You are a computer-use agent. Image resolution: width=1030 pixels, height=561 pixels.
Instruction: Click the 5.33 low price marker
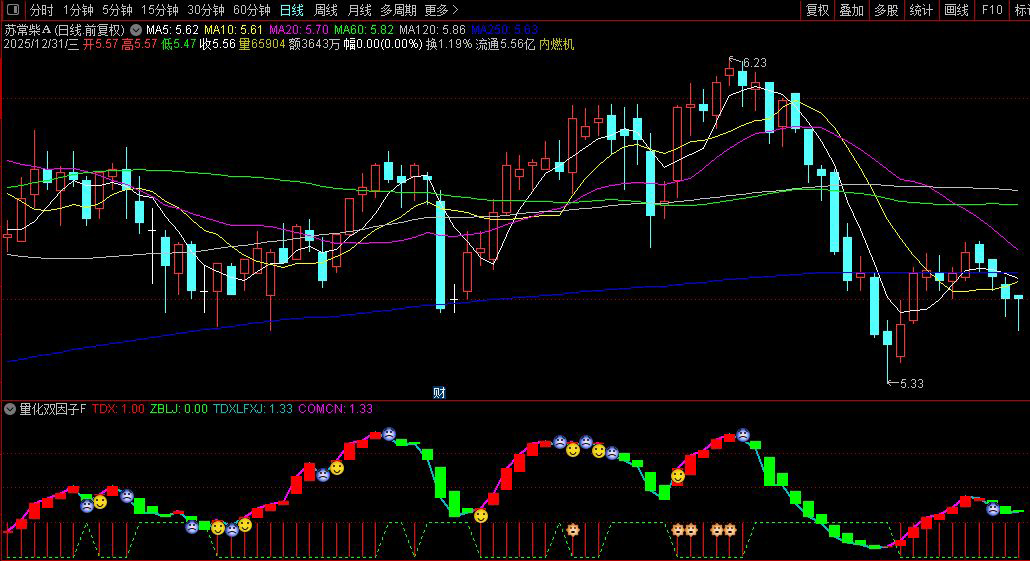coord(911,384)
